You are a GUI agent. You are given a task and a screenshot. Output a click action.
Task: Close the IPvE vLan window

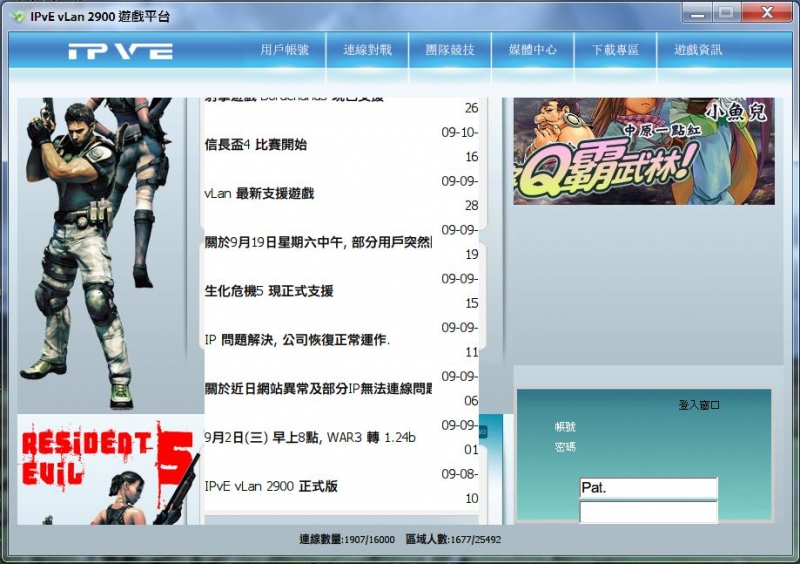coord(767,13)
